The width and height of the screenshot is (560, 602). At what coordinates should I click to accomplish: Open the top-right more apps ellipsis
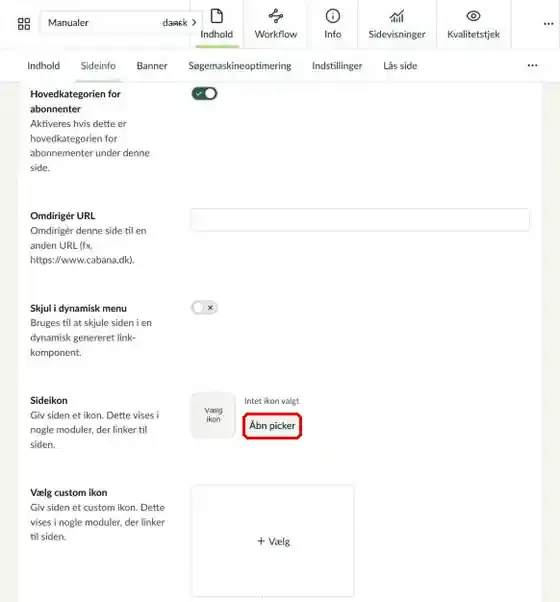click(548, 24)
